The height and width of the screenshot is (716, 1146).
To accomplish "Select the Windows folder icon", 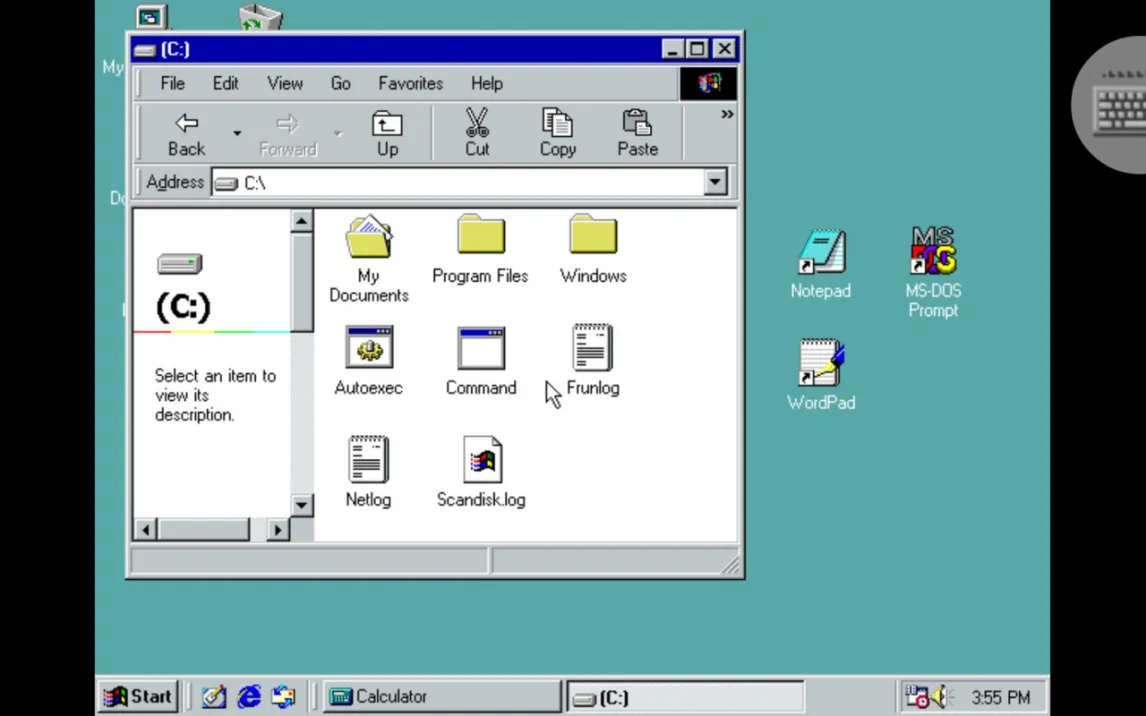I will pos(592,237).
